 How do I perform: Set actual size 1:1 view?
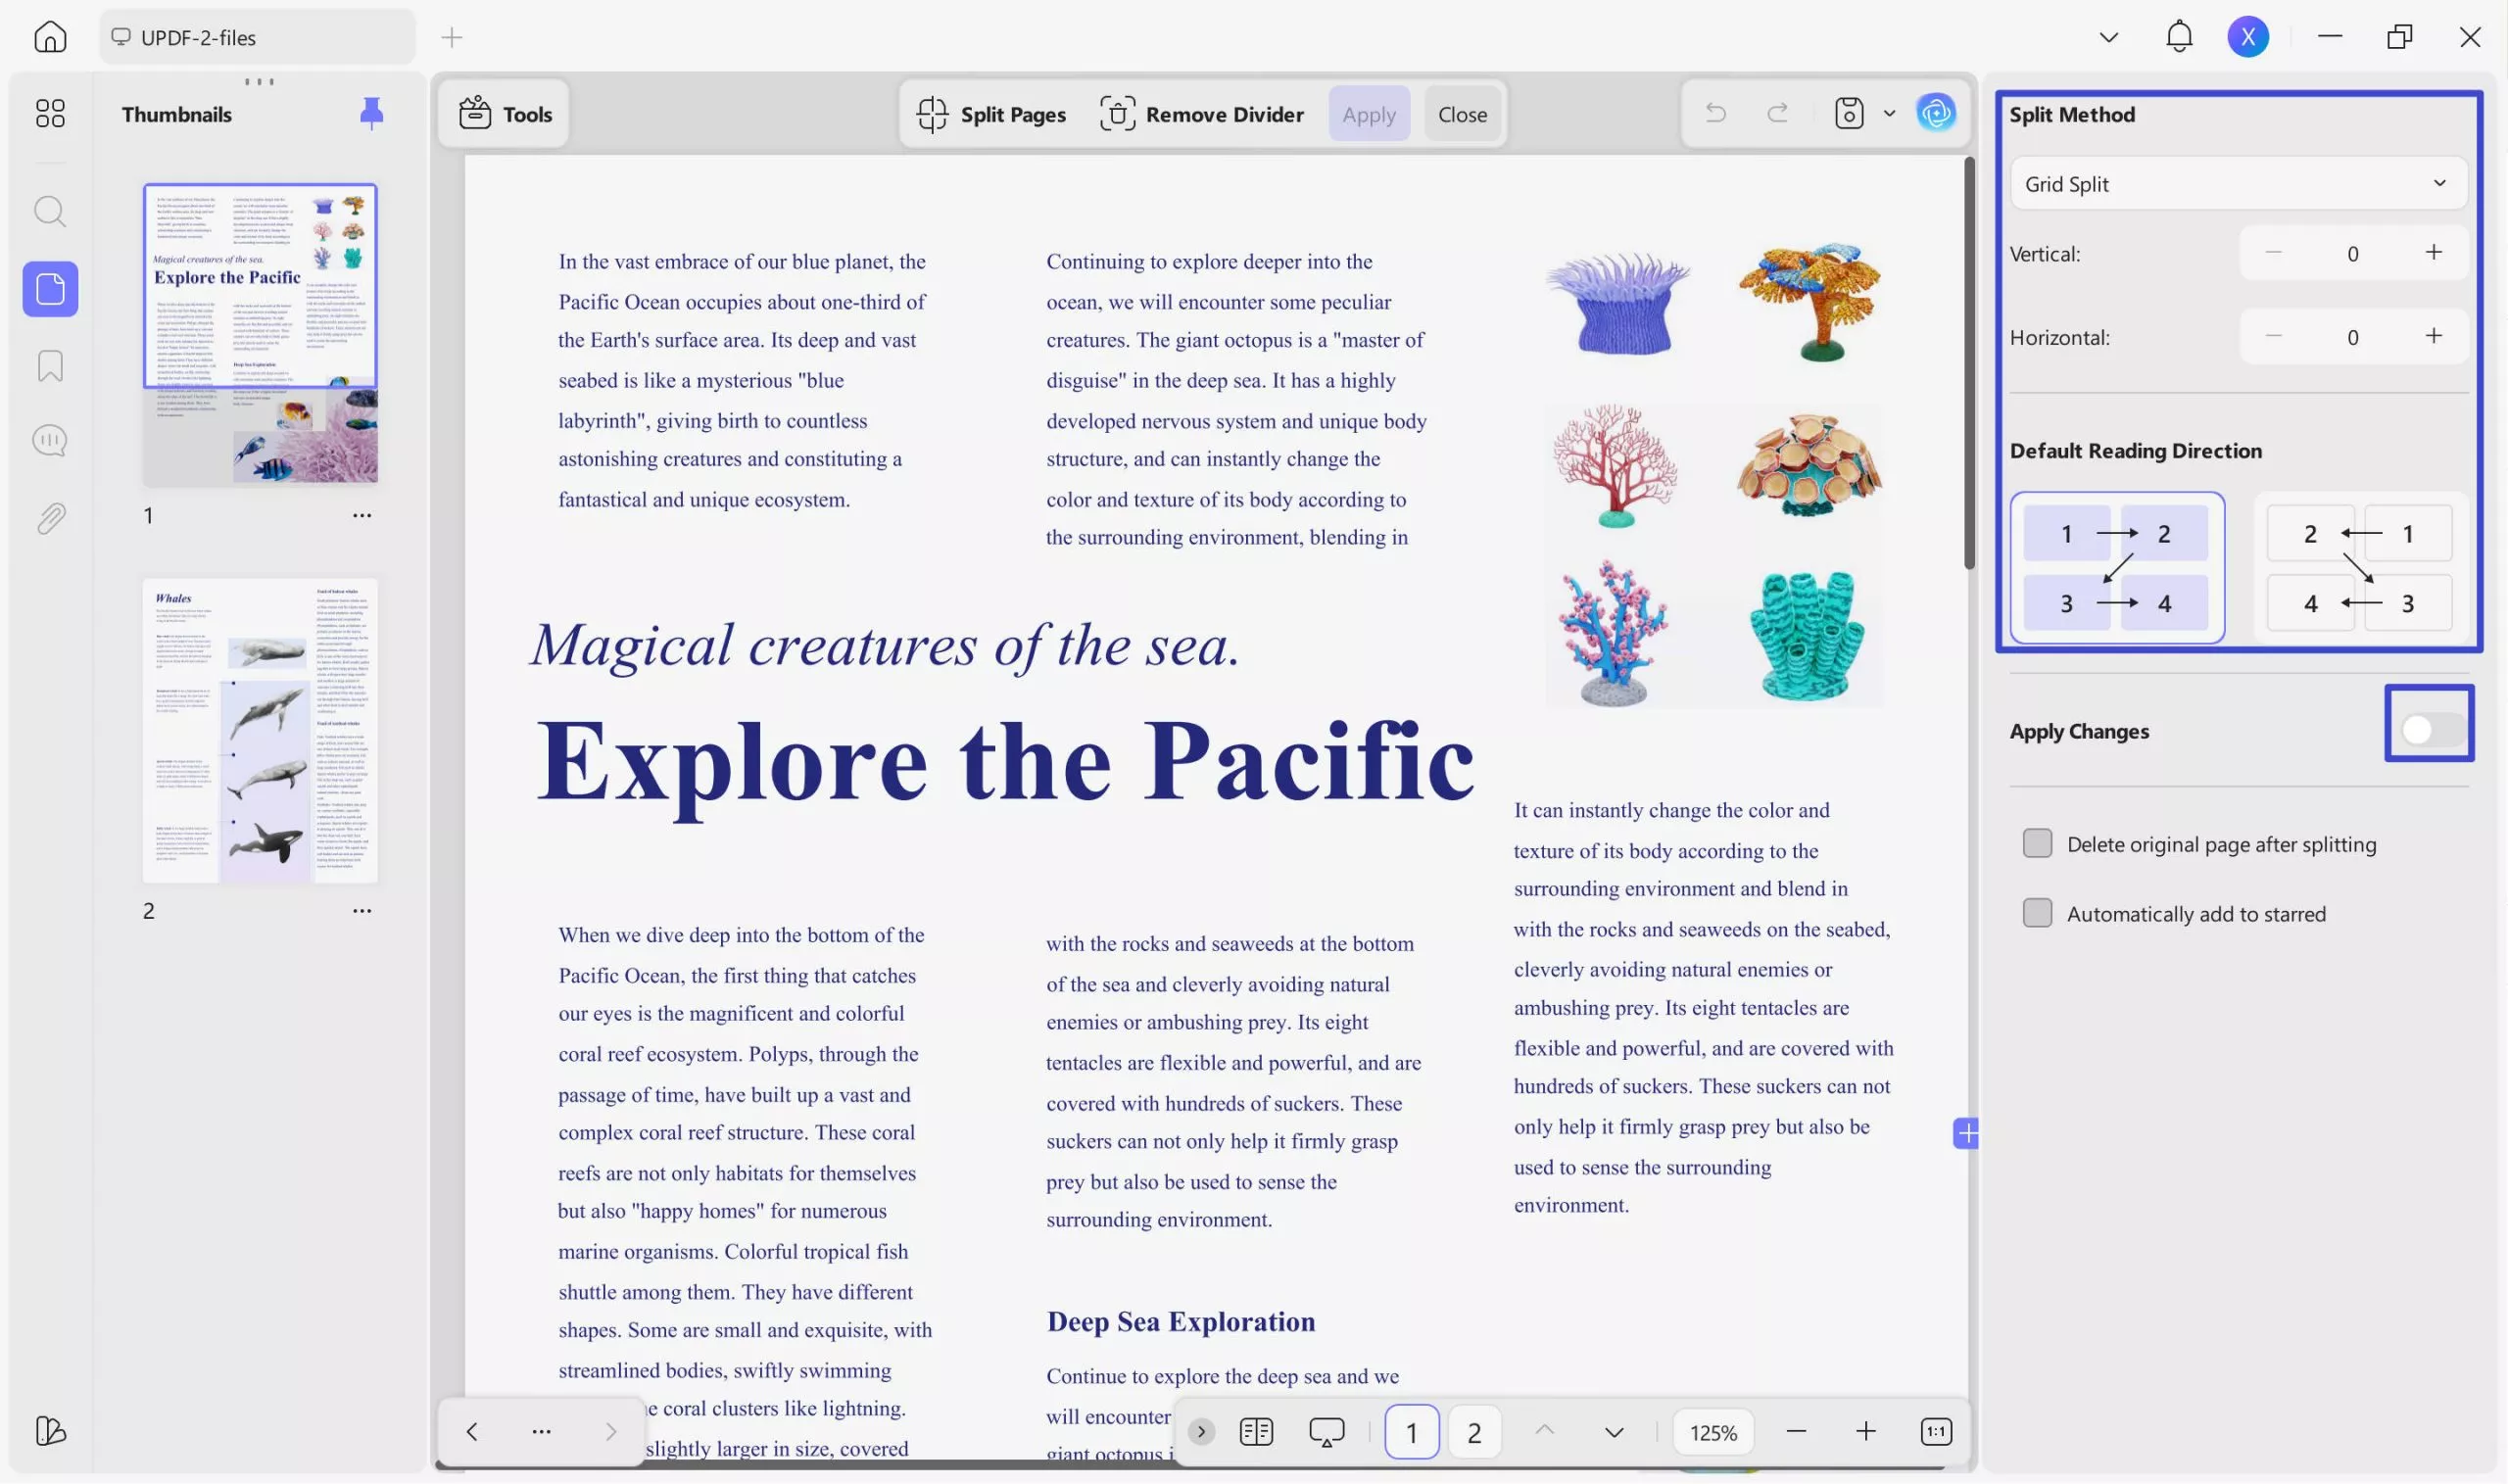point(1936,1432)
